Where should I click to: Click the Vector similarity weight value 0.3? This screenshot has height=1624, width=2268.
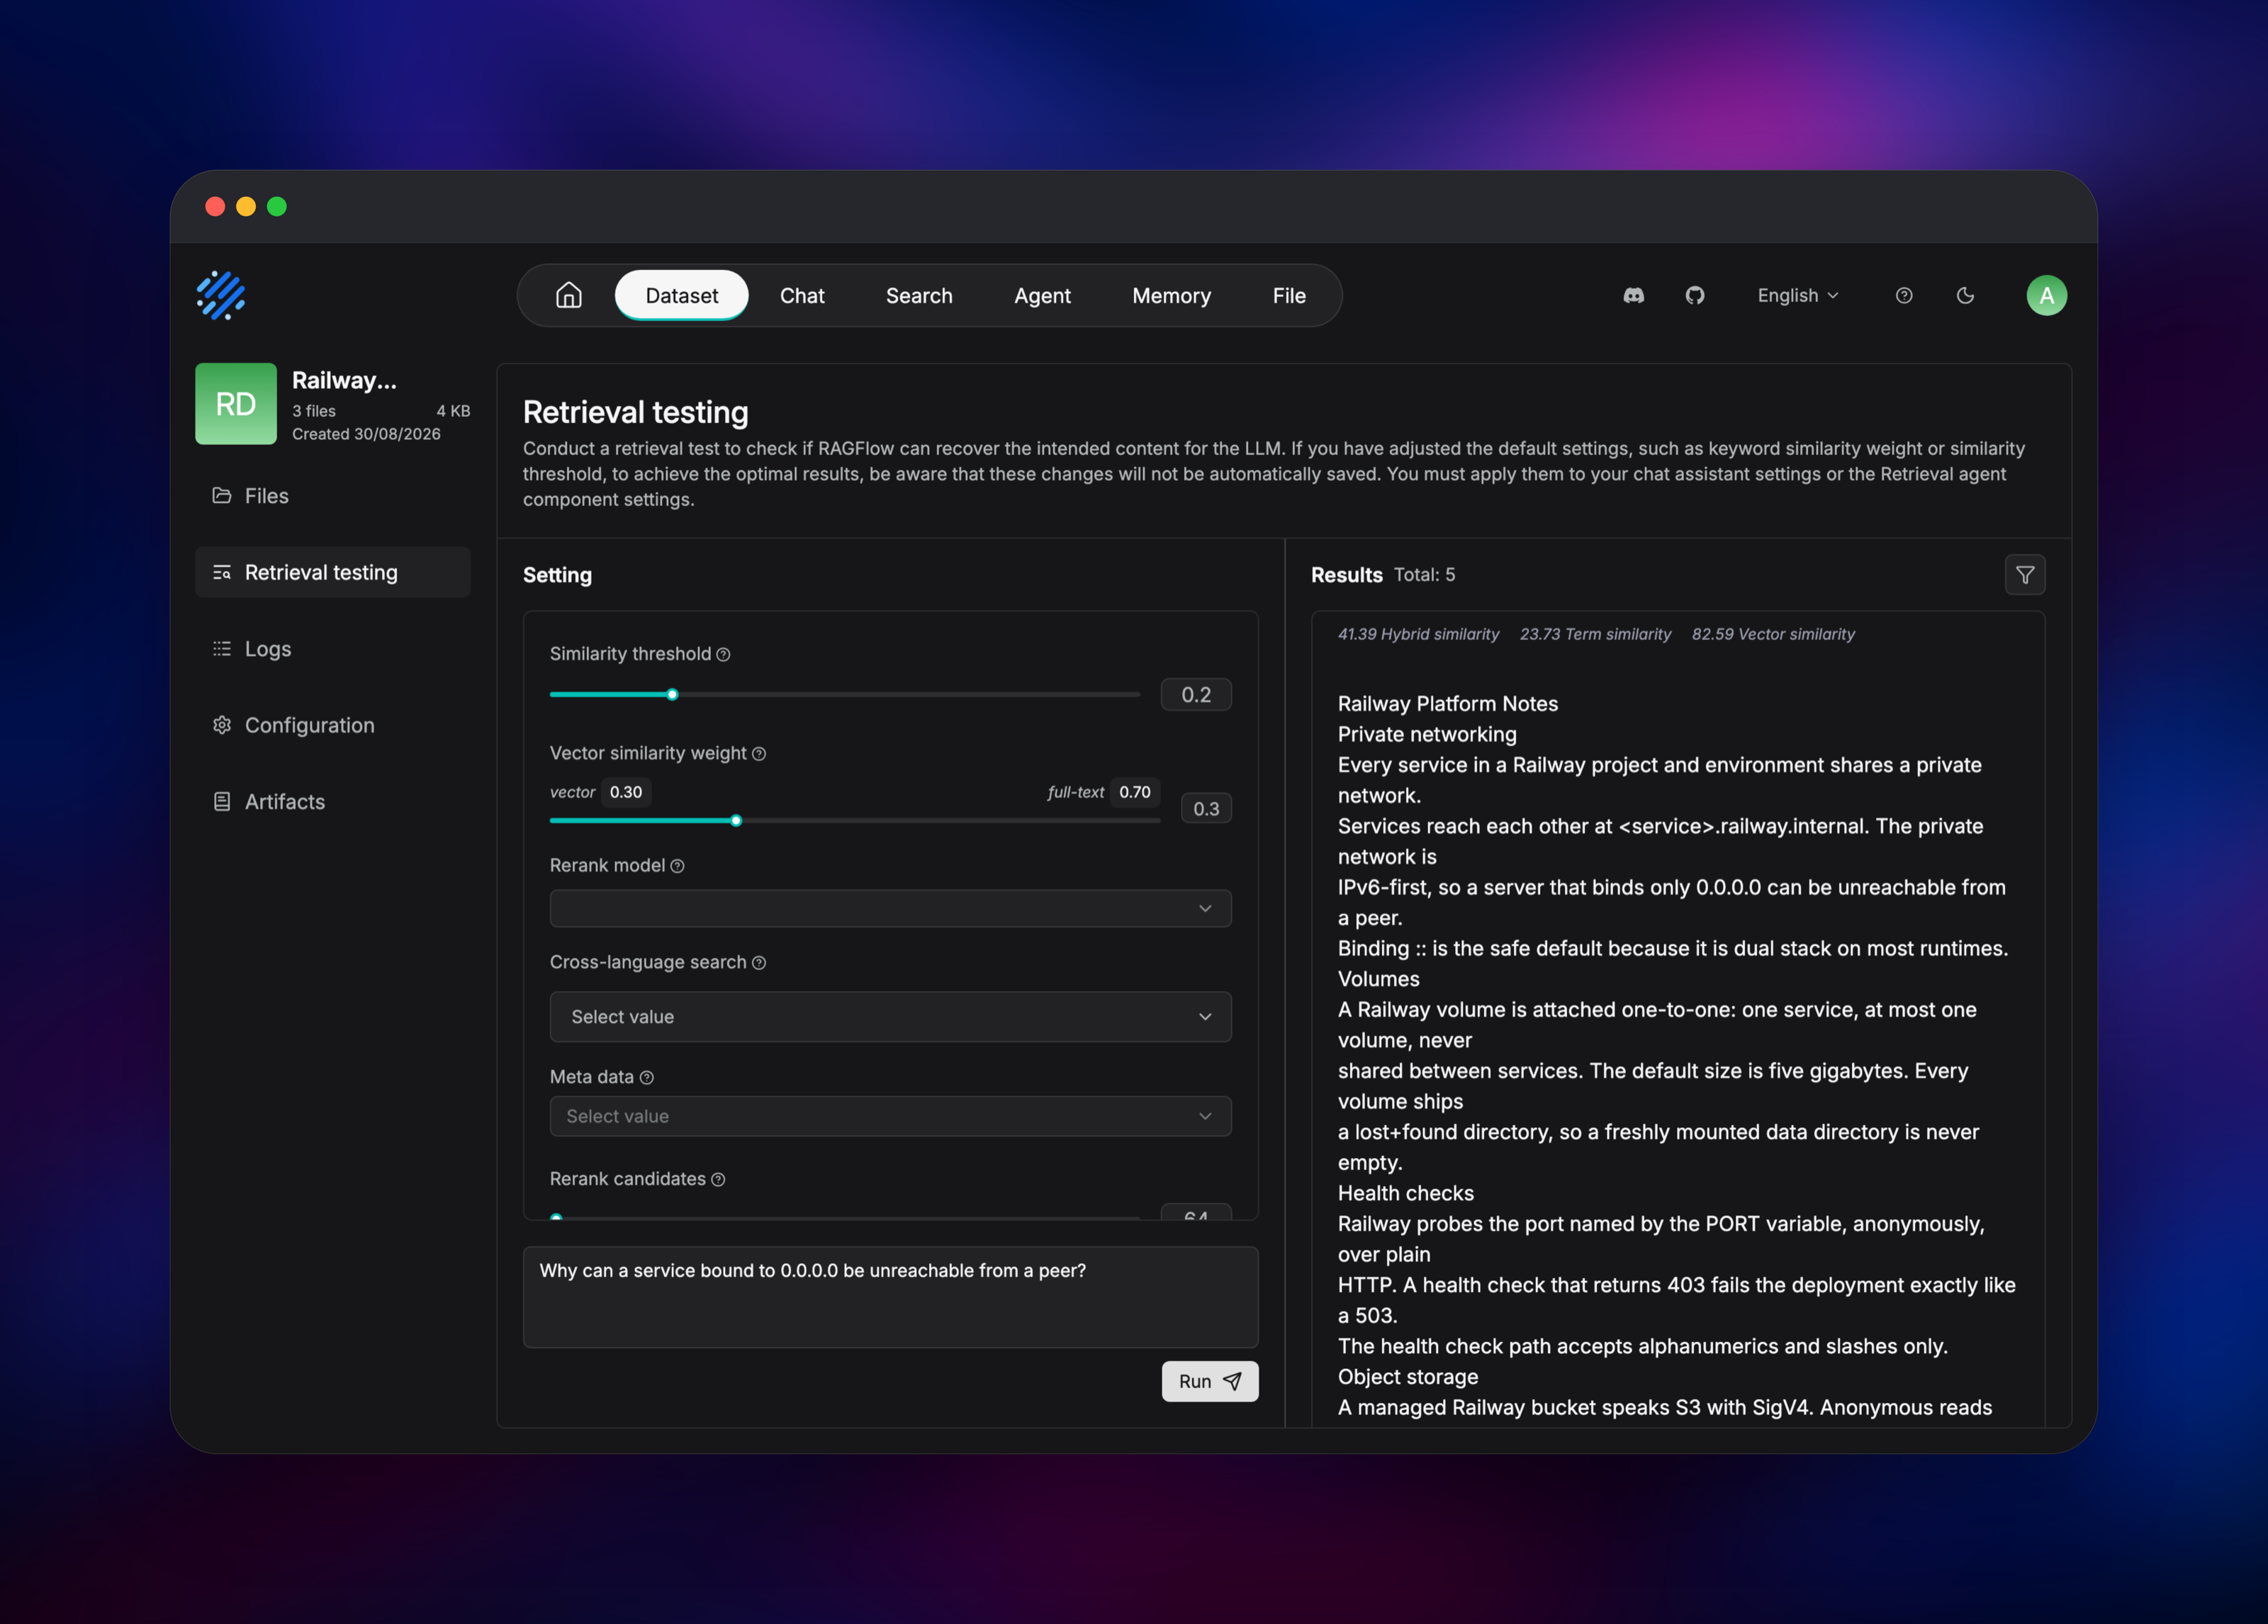coord(1206,808)
